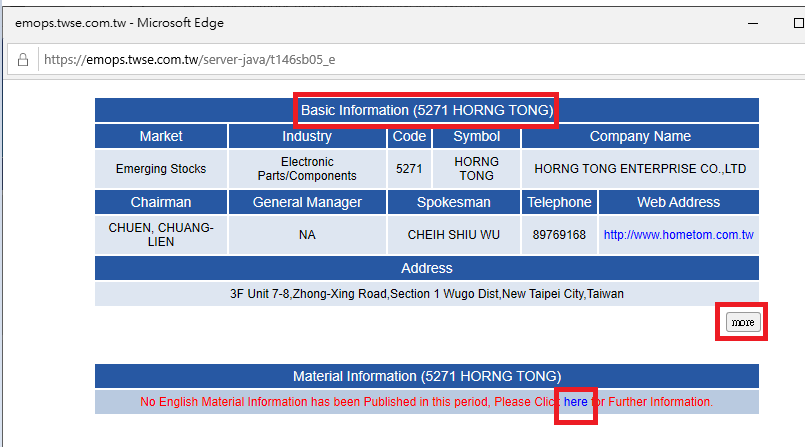Select the Basic Information (5271 HORNG TONG) header
Screen dimensions: 805x447
pyautogui.click(x=427, y=110)
